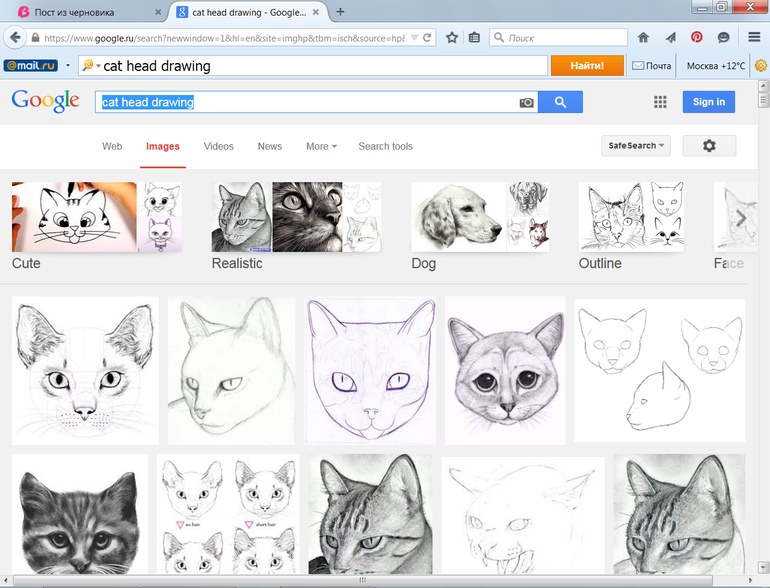The image size is (770, 588).
Task: Open the Google apps grid
Action: [x=660, y=102]
